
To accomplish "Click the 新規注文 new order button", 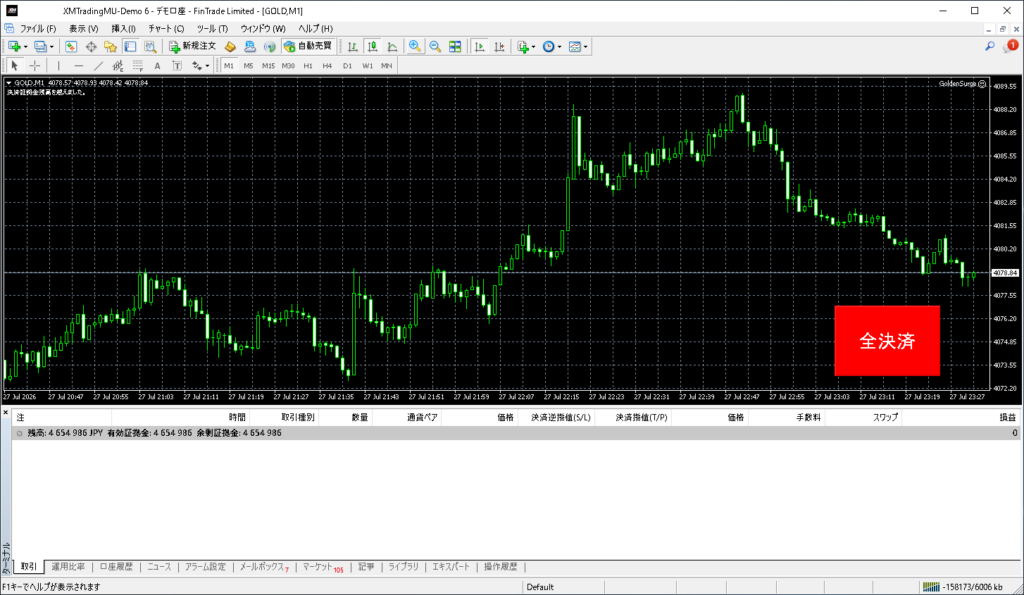I will coord(193,46).
